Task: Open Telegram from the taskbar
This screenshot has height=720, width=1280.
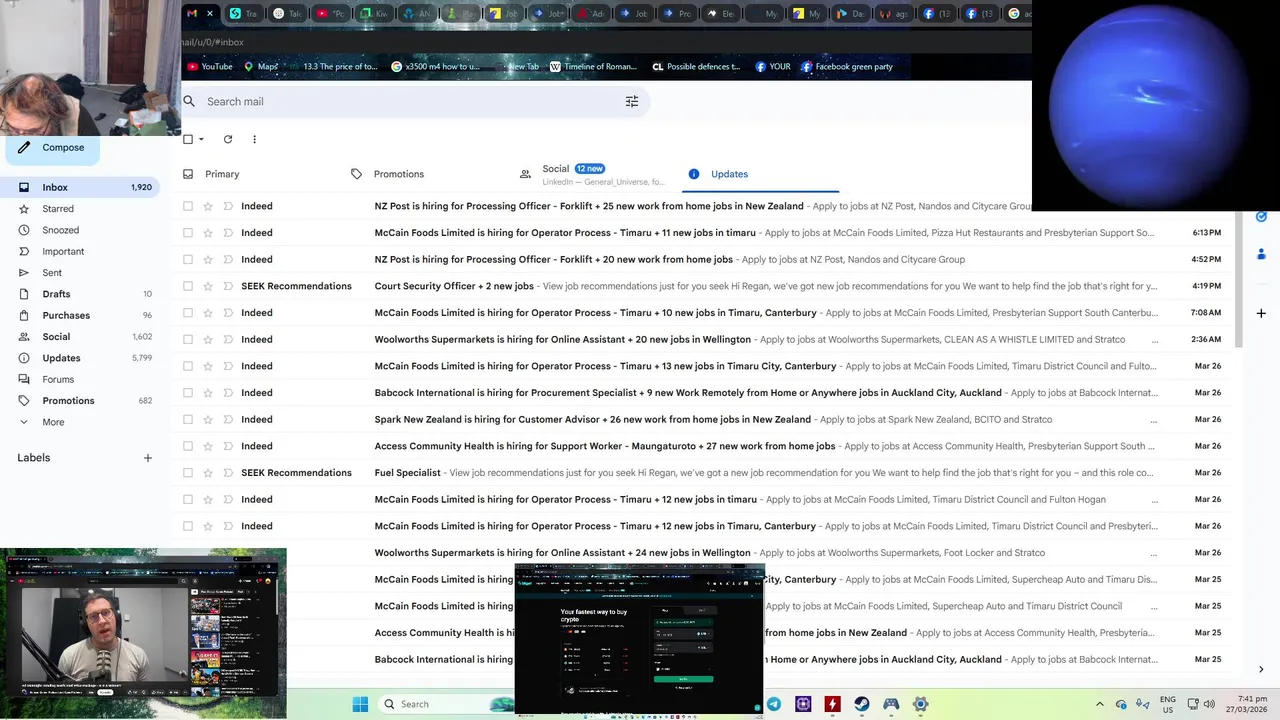Action: point(774,704)
